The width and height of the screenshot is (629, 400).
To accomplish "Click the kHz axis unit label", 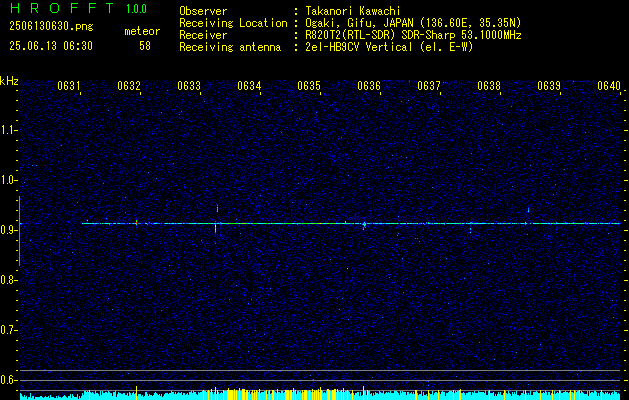I will point(9,81).
